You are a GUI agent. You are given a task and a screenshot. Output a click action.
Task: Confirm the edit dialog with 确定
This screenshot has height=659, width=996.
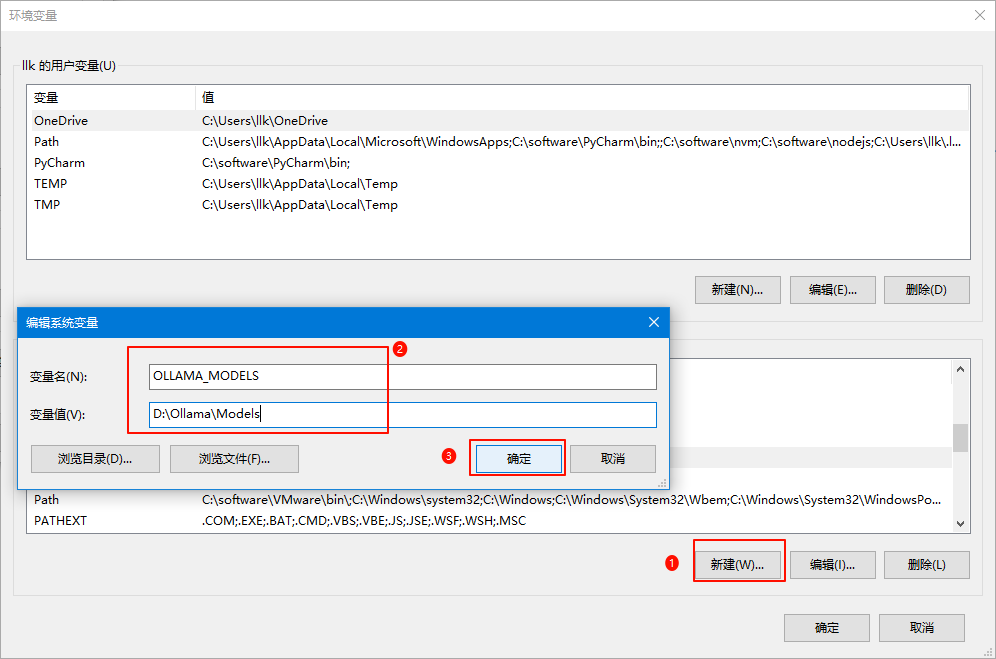pos(519,458)
